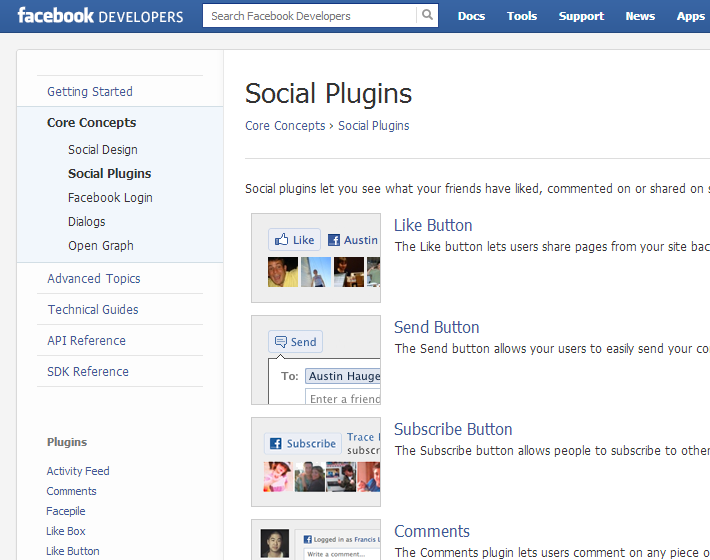
Task: Click the third friend photo under Like
Action: pyautogui.click(x=349, y=272)
